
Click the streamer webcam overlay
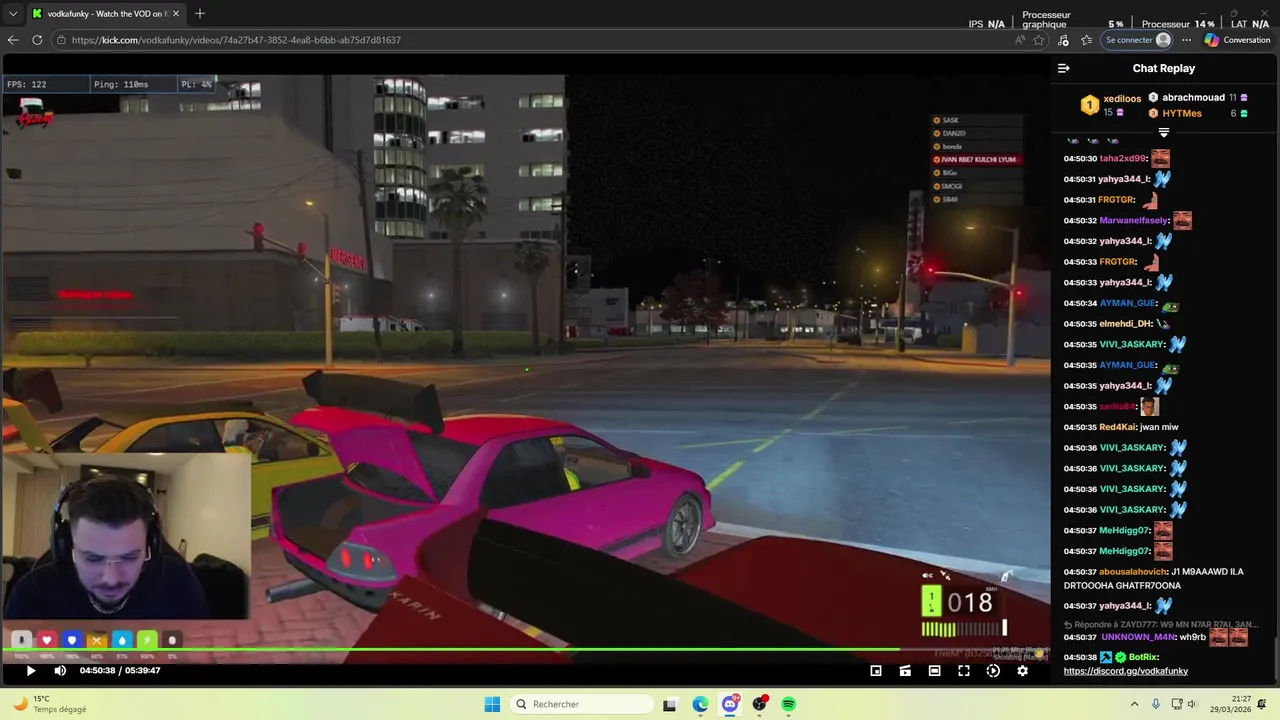(125, 537)
